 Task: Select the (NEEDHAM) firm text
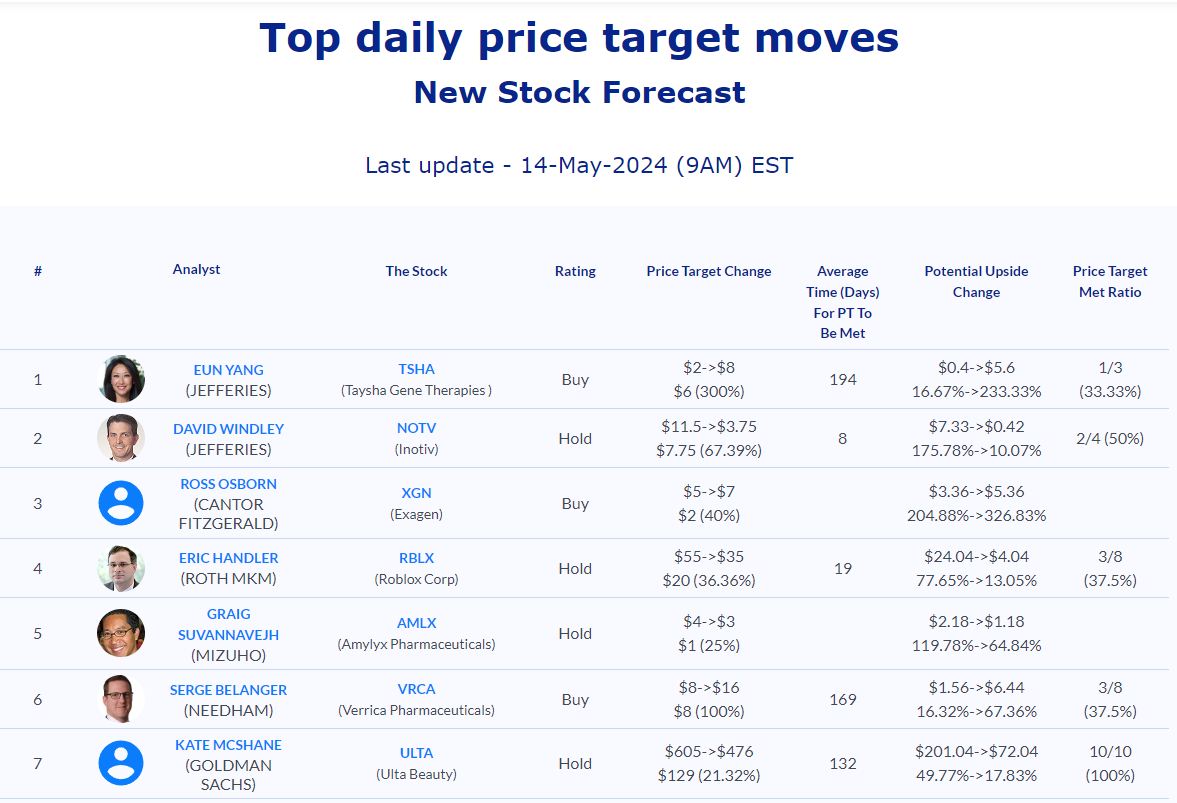tap(228, 710)
